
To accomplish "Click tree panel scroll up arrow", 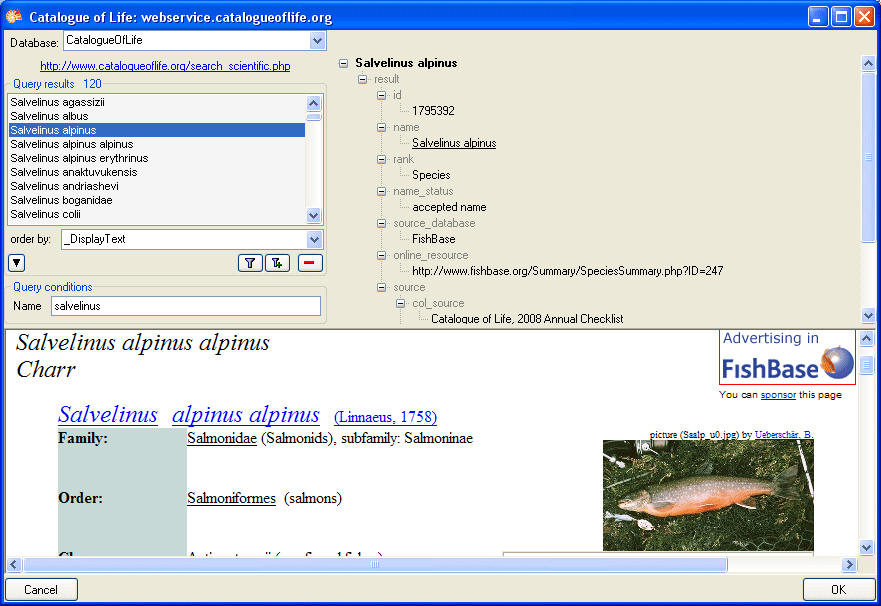I will (868, 63).
